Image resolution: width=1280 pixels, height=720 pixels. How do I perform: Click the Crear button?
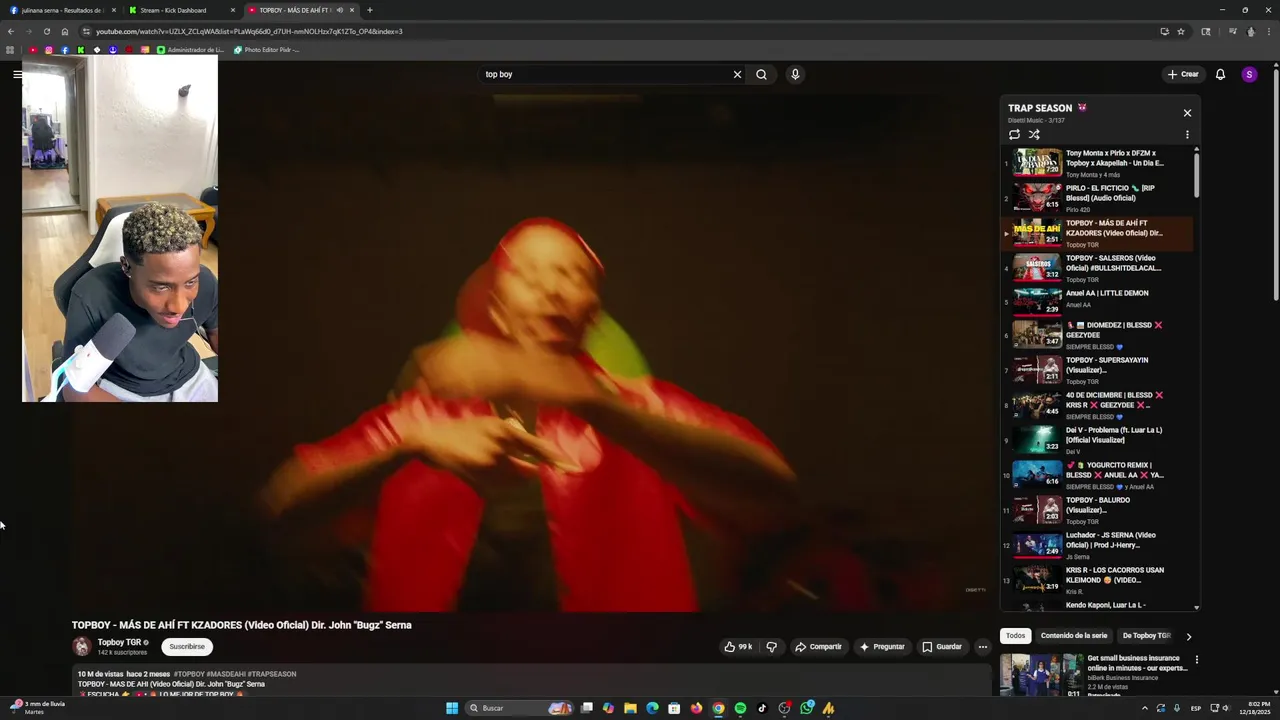[1183, 74]
